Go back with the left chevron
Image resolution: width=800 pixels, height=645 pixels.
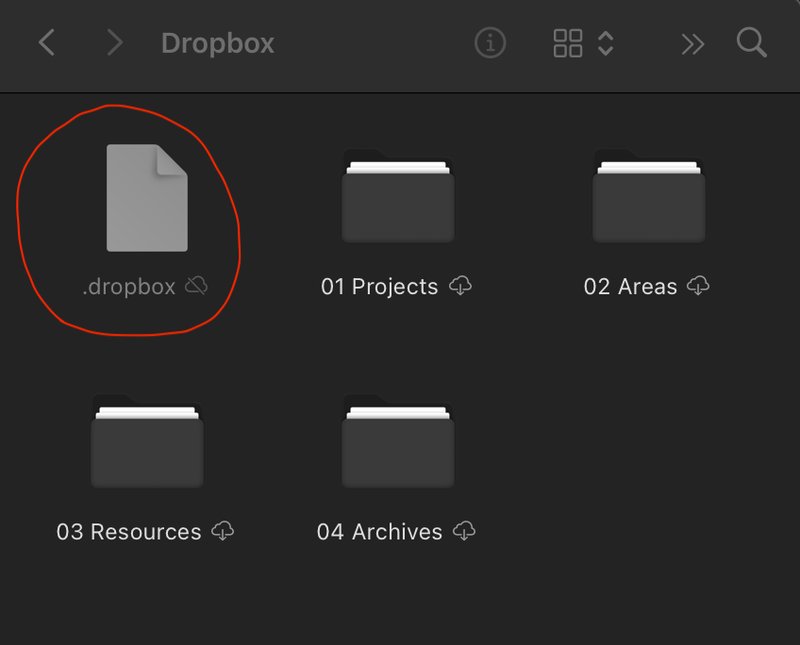(x=46, y=42)
